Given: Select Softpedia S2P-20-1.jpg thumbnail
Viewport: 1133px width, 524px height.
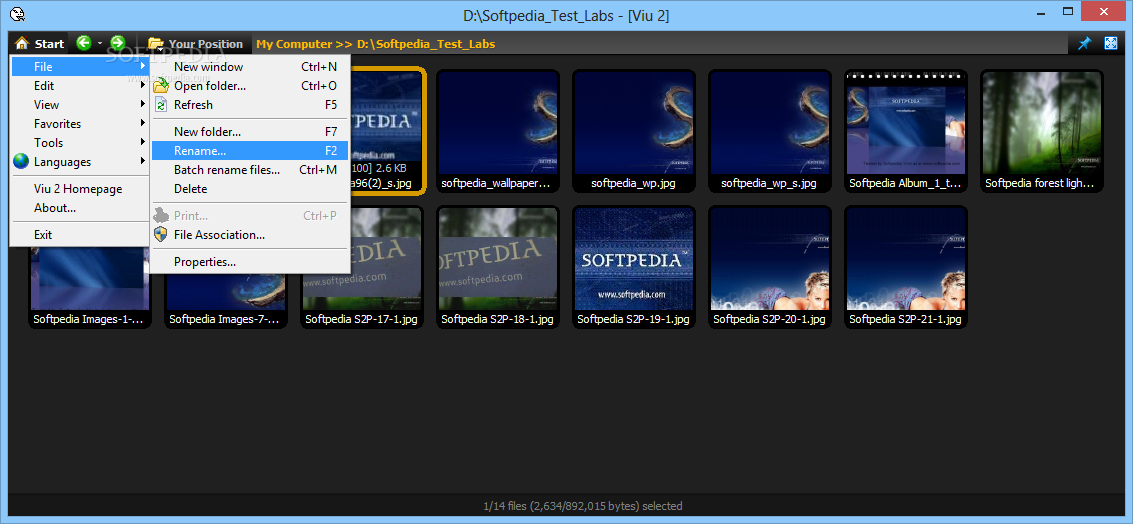Looking at the screenshot, I should coord(769,267).
